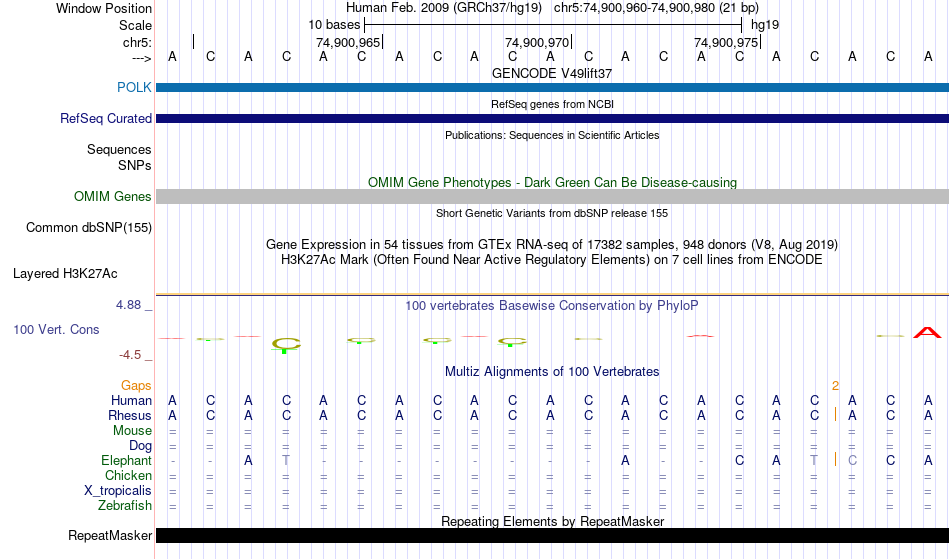Click the 74,900,970 ruler coordinate
Viewport: 950px width, 559px height.
pos(537,42)
